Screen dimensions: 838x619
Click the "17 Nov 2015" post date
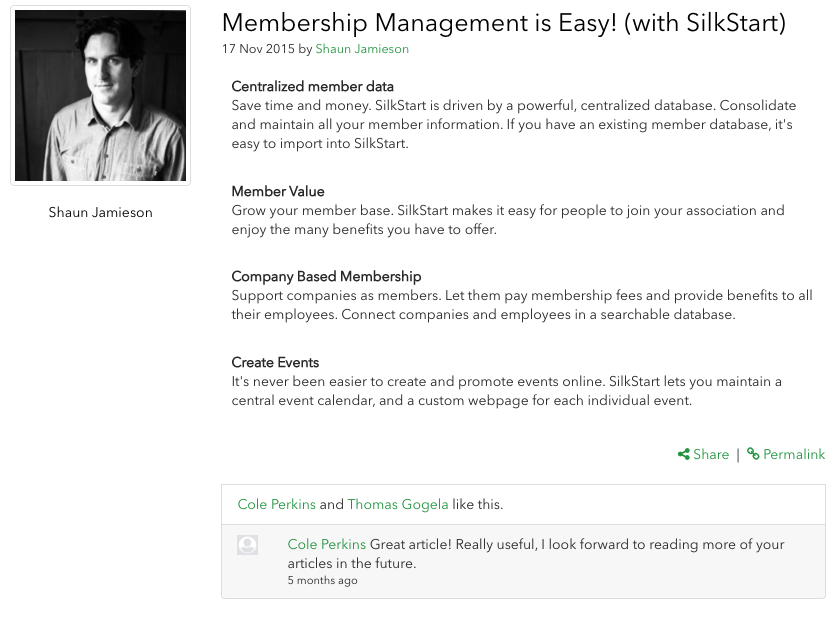coord(257,49)
